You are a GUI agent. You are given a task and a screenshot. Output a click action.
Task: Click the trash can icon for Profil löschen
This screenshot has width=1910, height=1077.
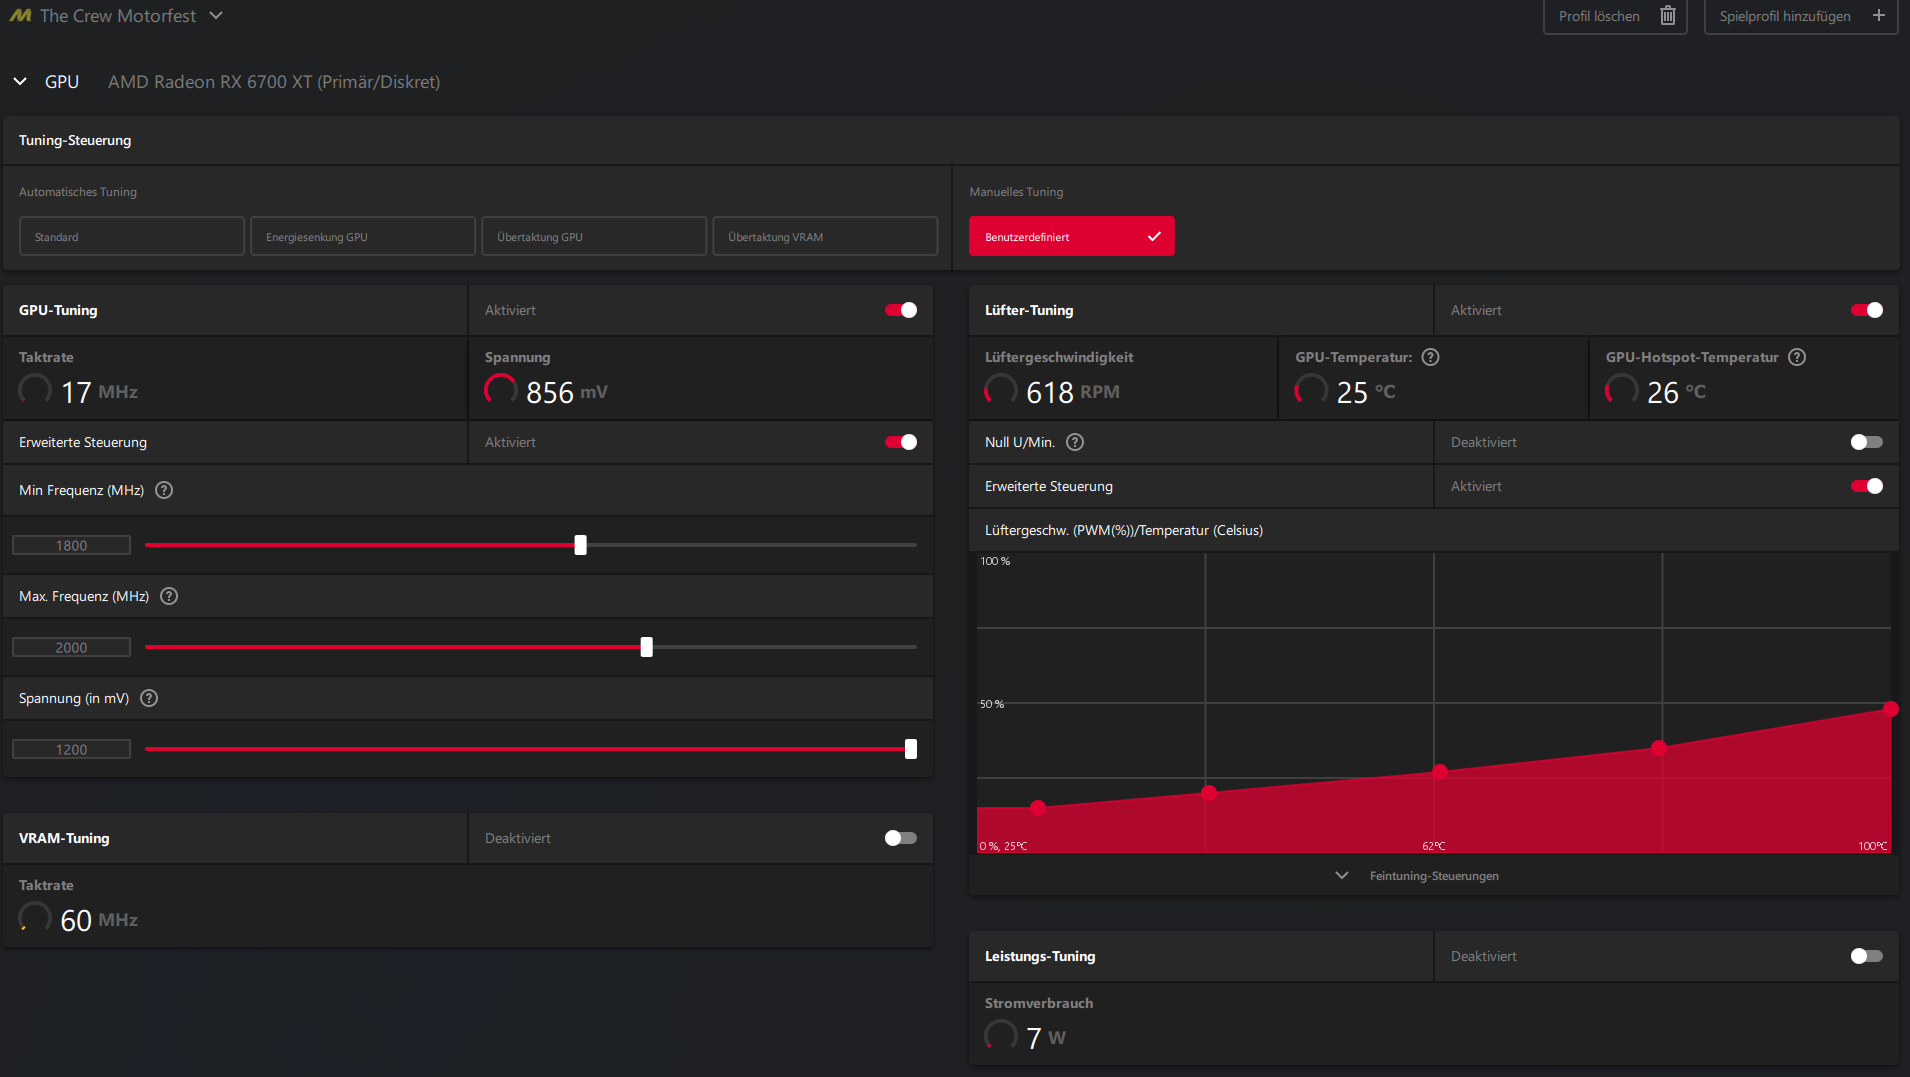pos(1668,16)
